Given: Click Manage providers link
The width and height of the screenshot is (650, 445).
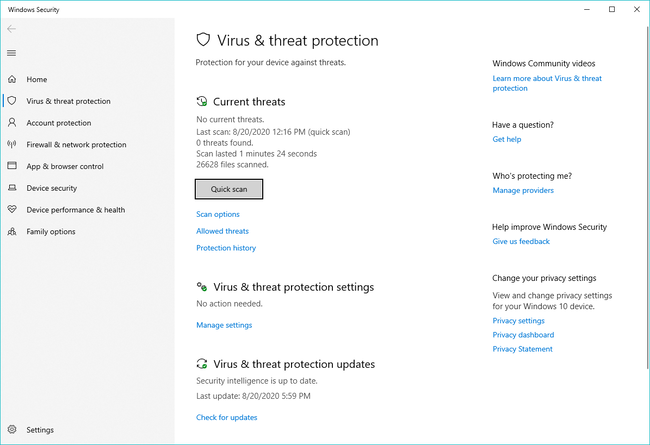Looking at the screenshot, I should (x=523, y=190).
